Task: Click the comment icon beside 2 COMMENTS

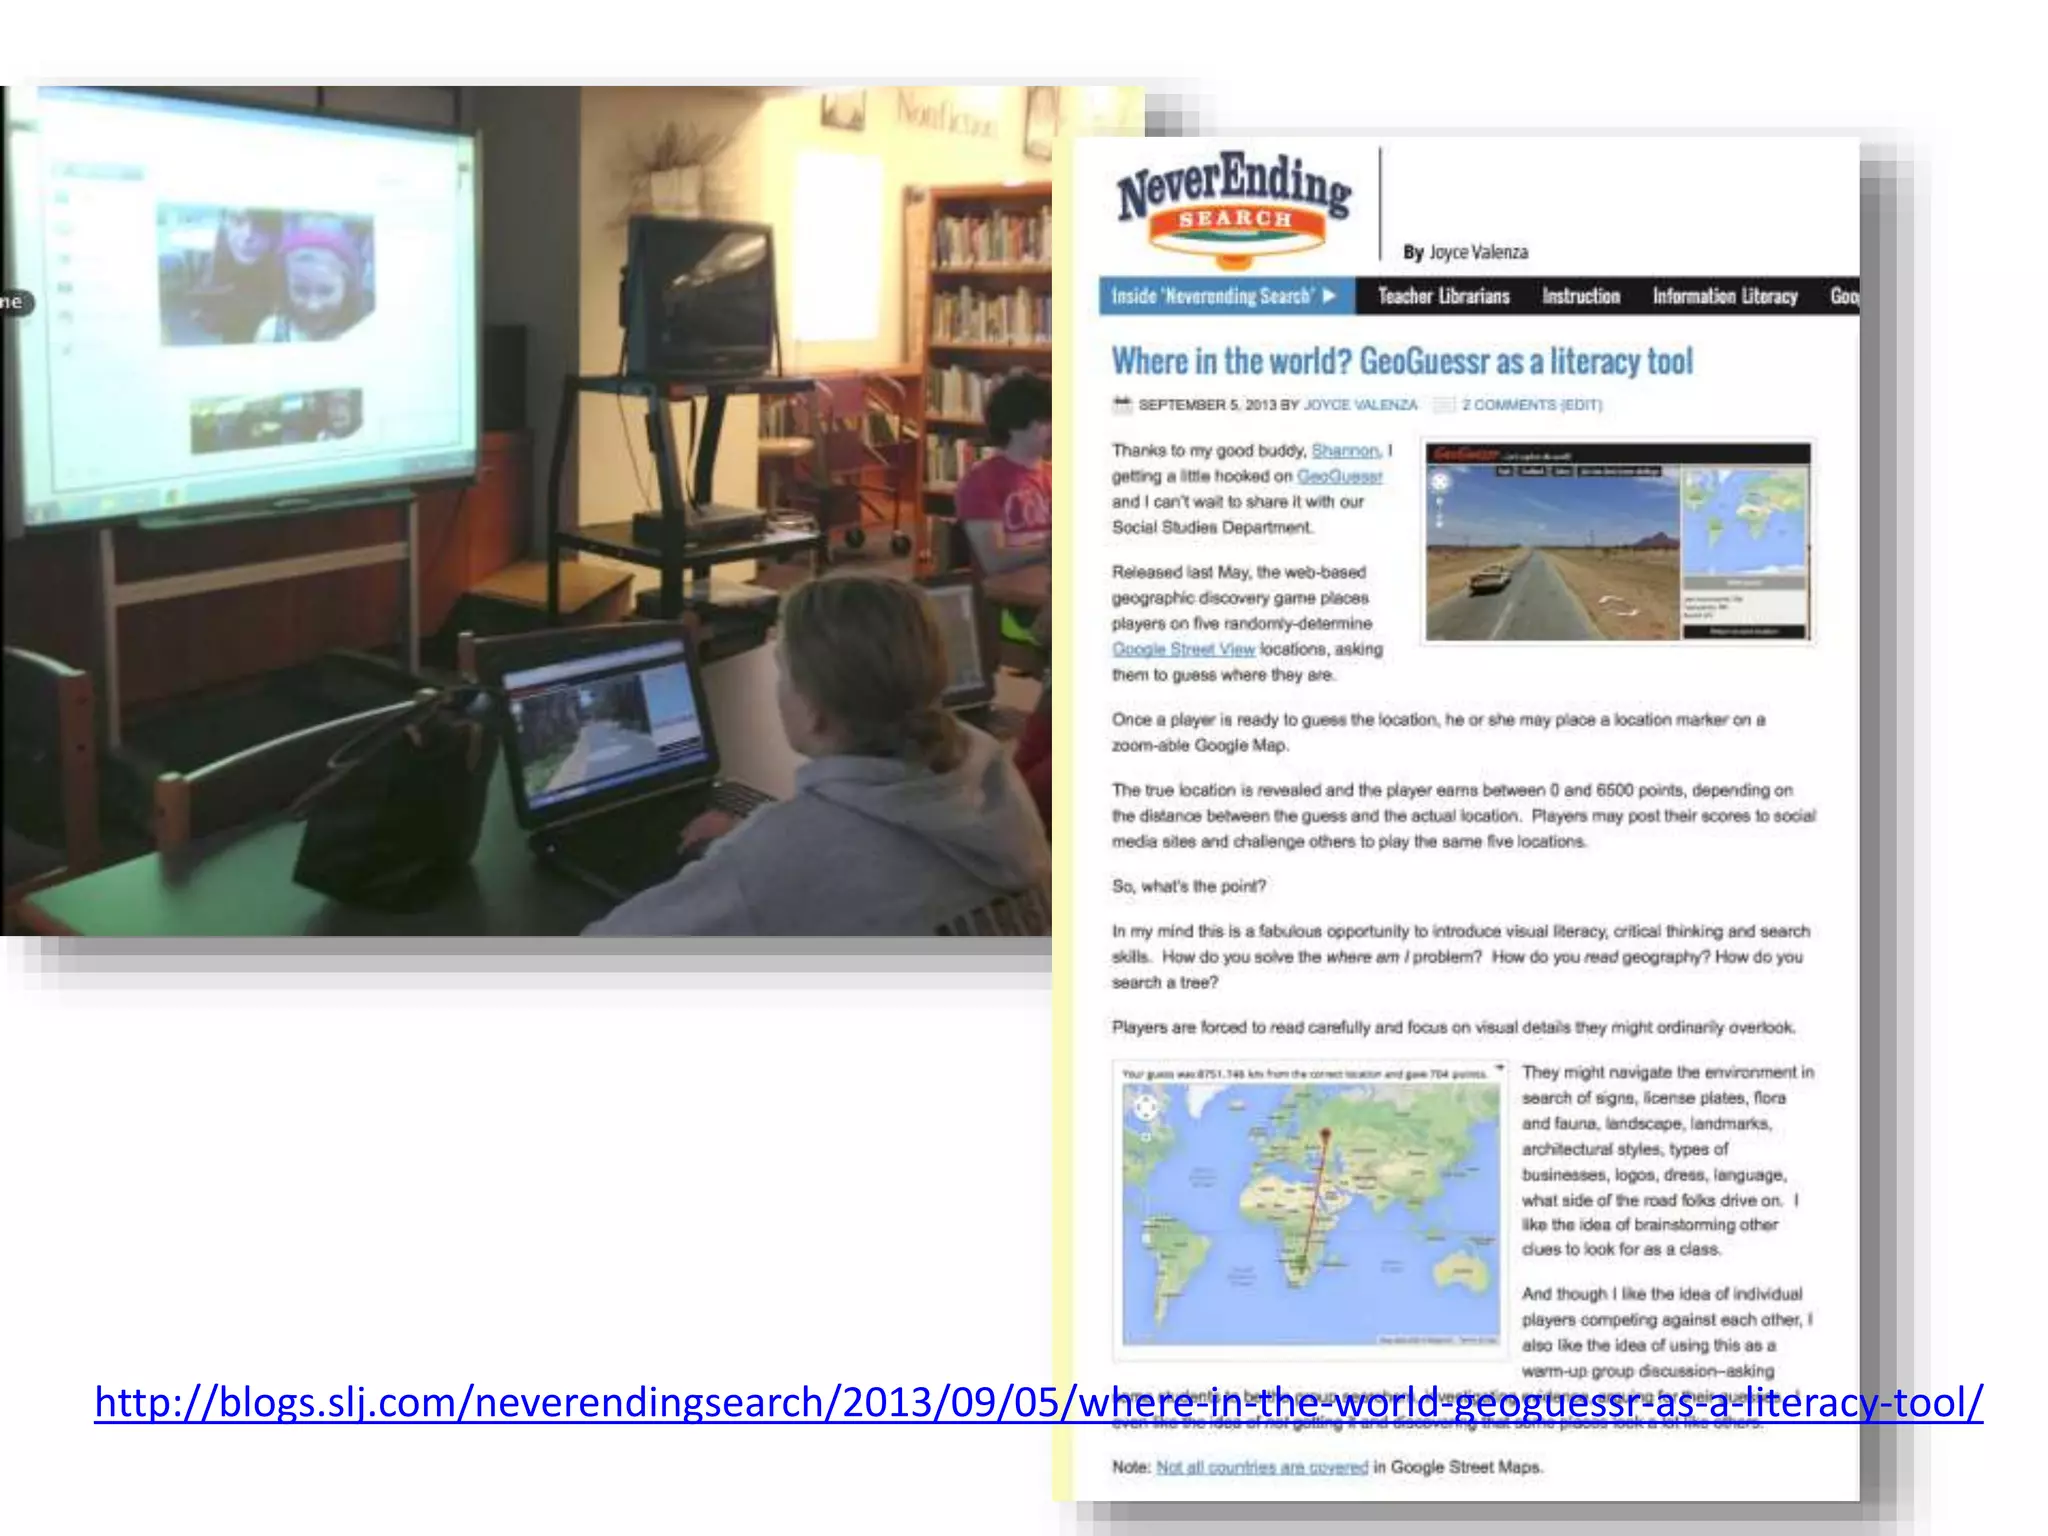Action: click(x=1443, y=405)
